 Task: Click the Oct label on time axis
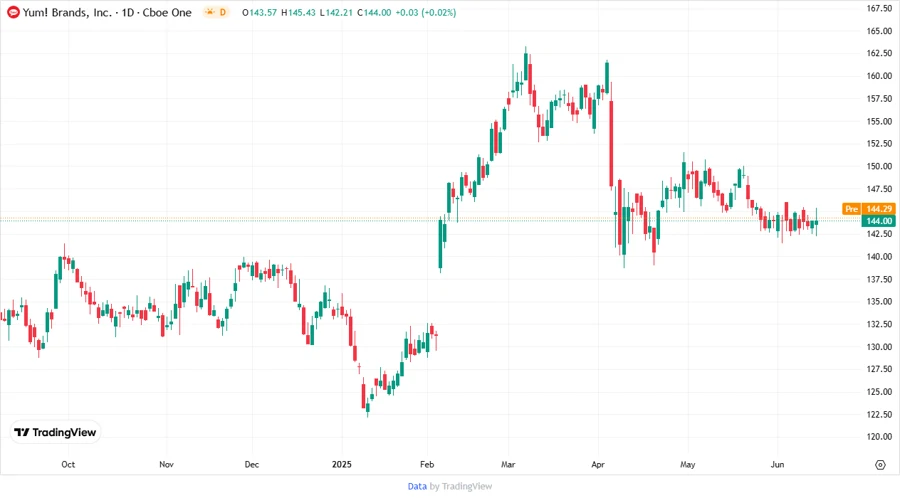tap(68, 464)
